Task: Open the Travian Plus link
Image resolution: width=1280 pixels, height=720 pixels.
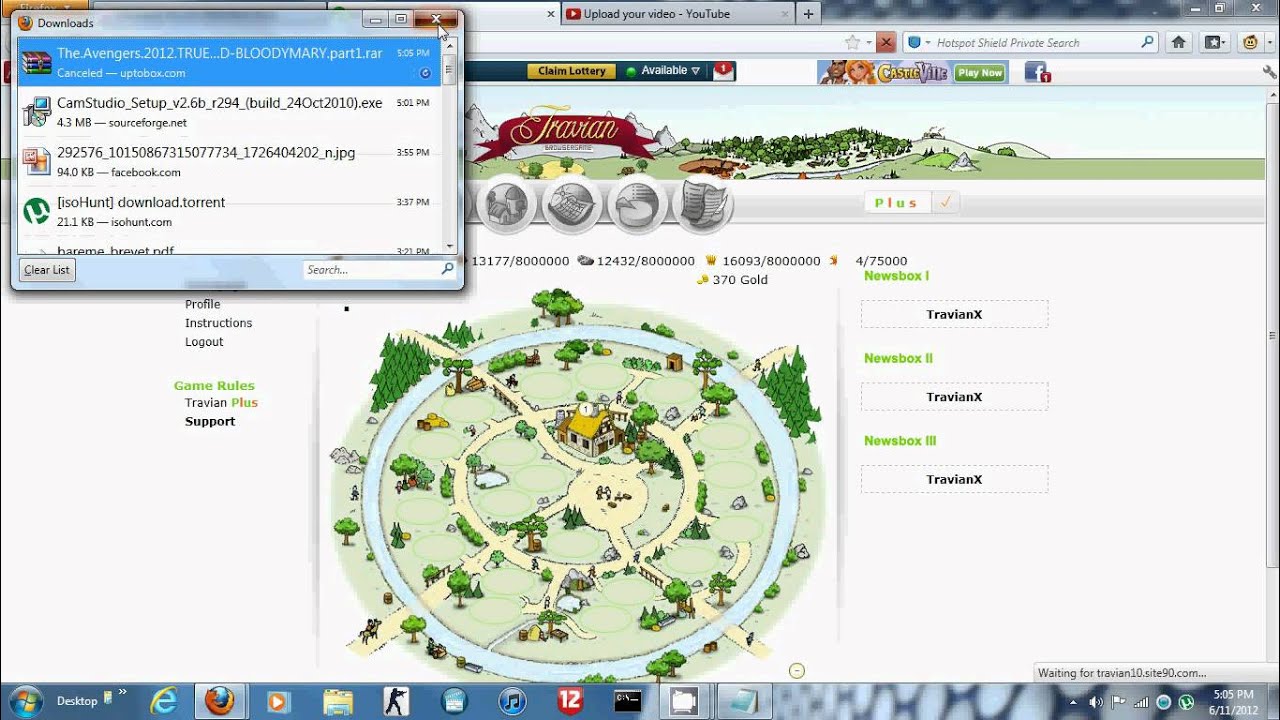Action: click(x=221, y=403)
